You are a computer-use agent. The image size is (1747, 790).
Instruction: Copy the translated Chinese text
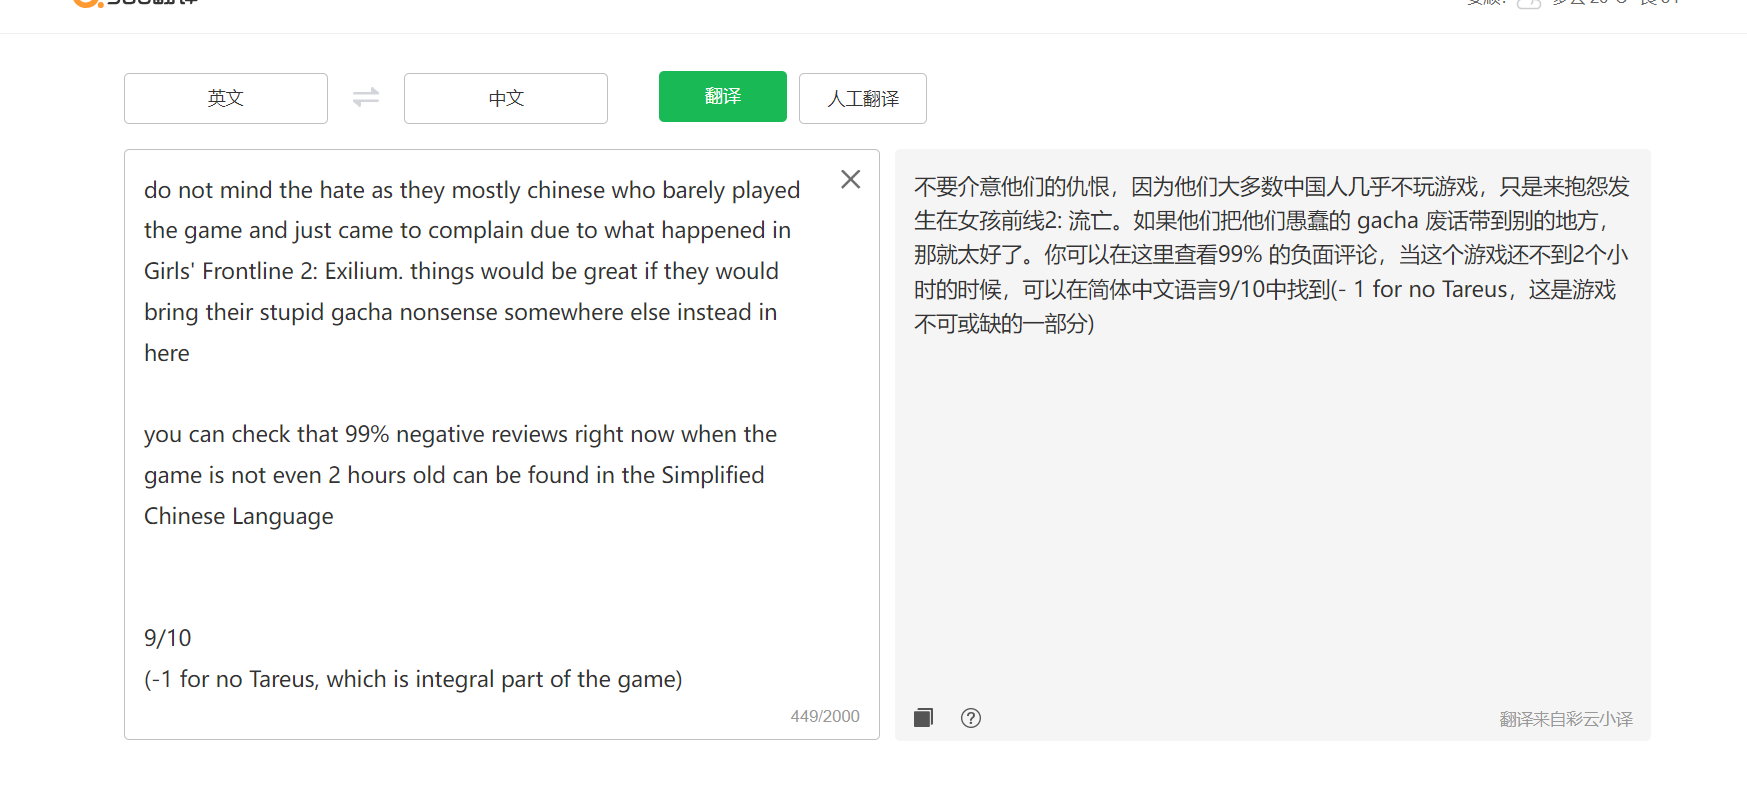pyautogui.click(x=923, y=717)
